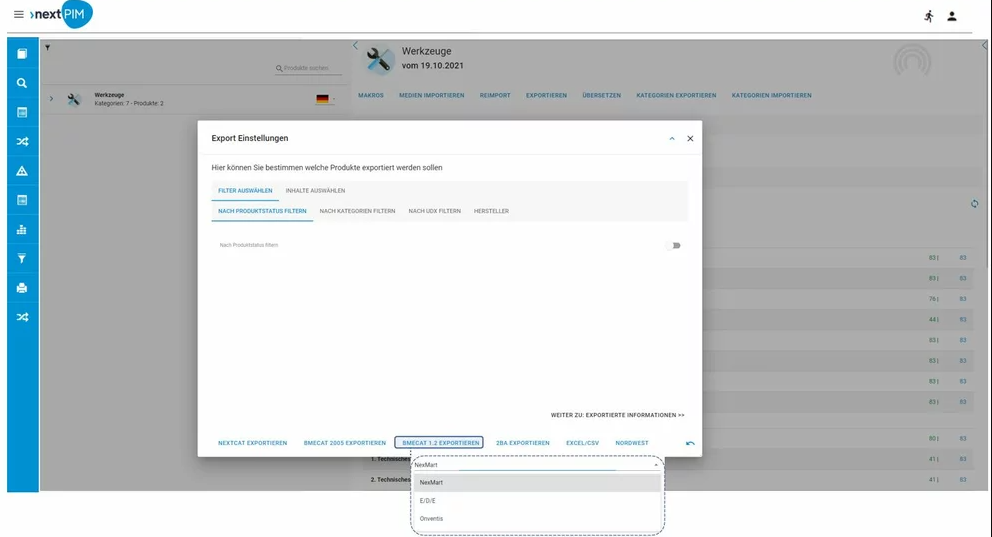Open the Nach Kategorien filtern tab
Screen dimensions: 992x537
[357, 211]
